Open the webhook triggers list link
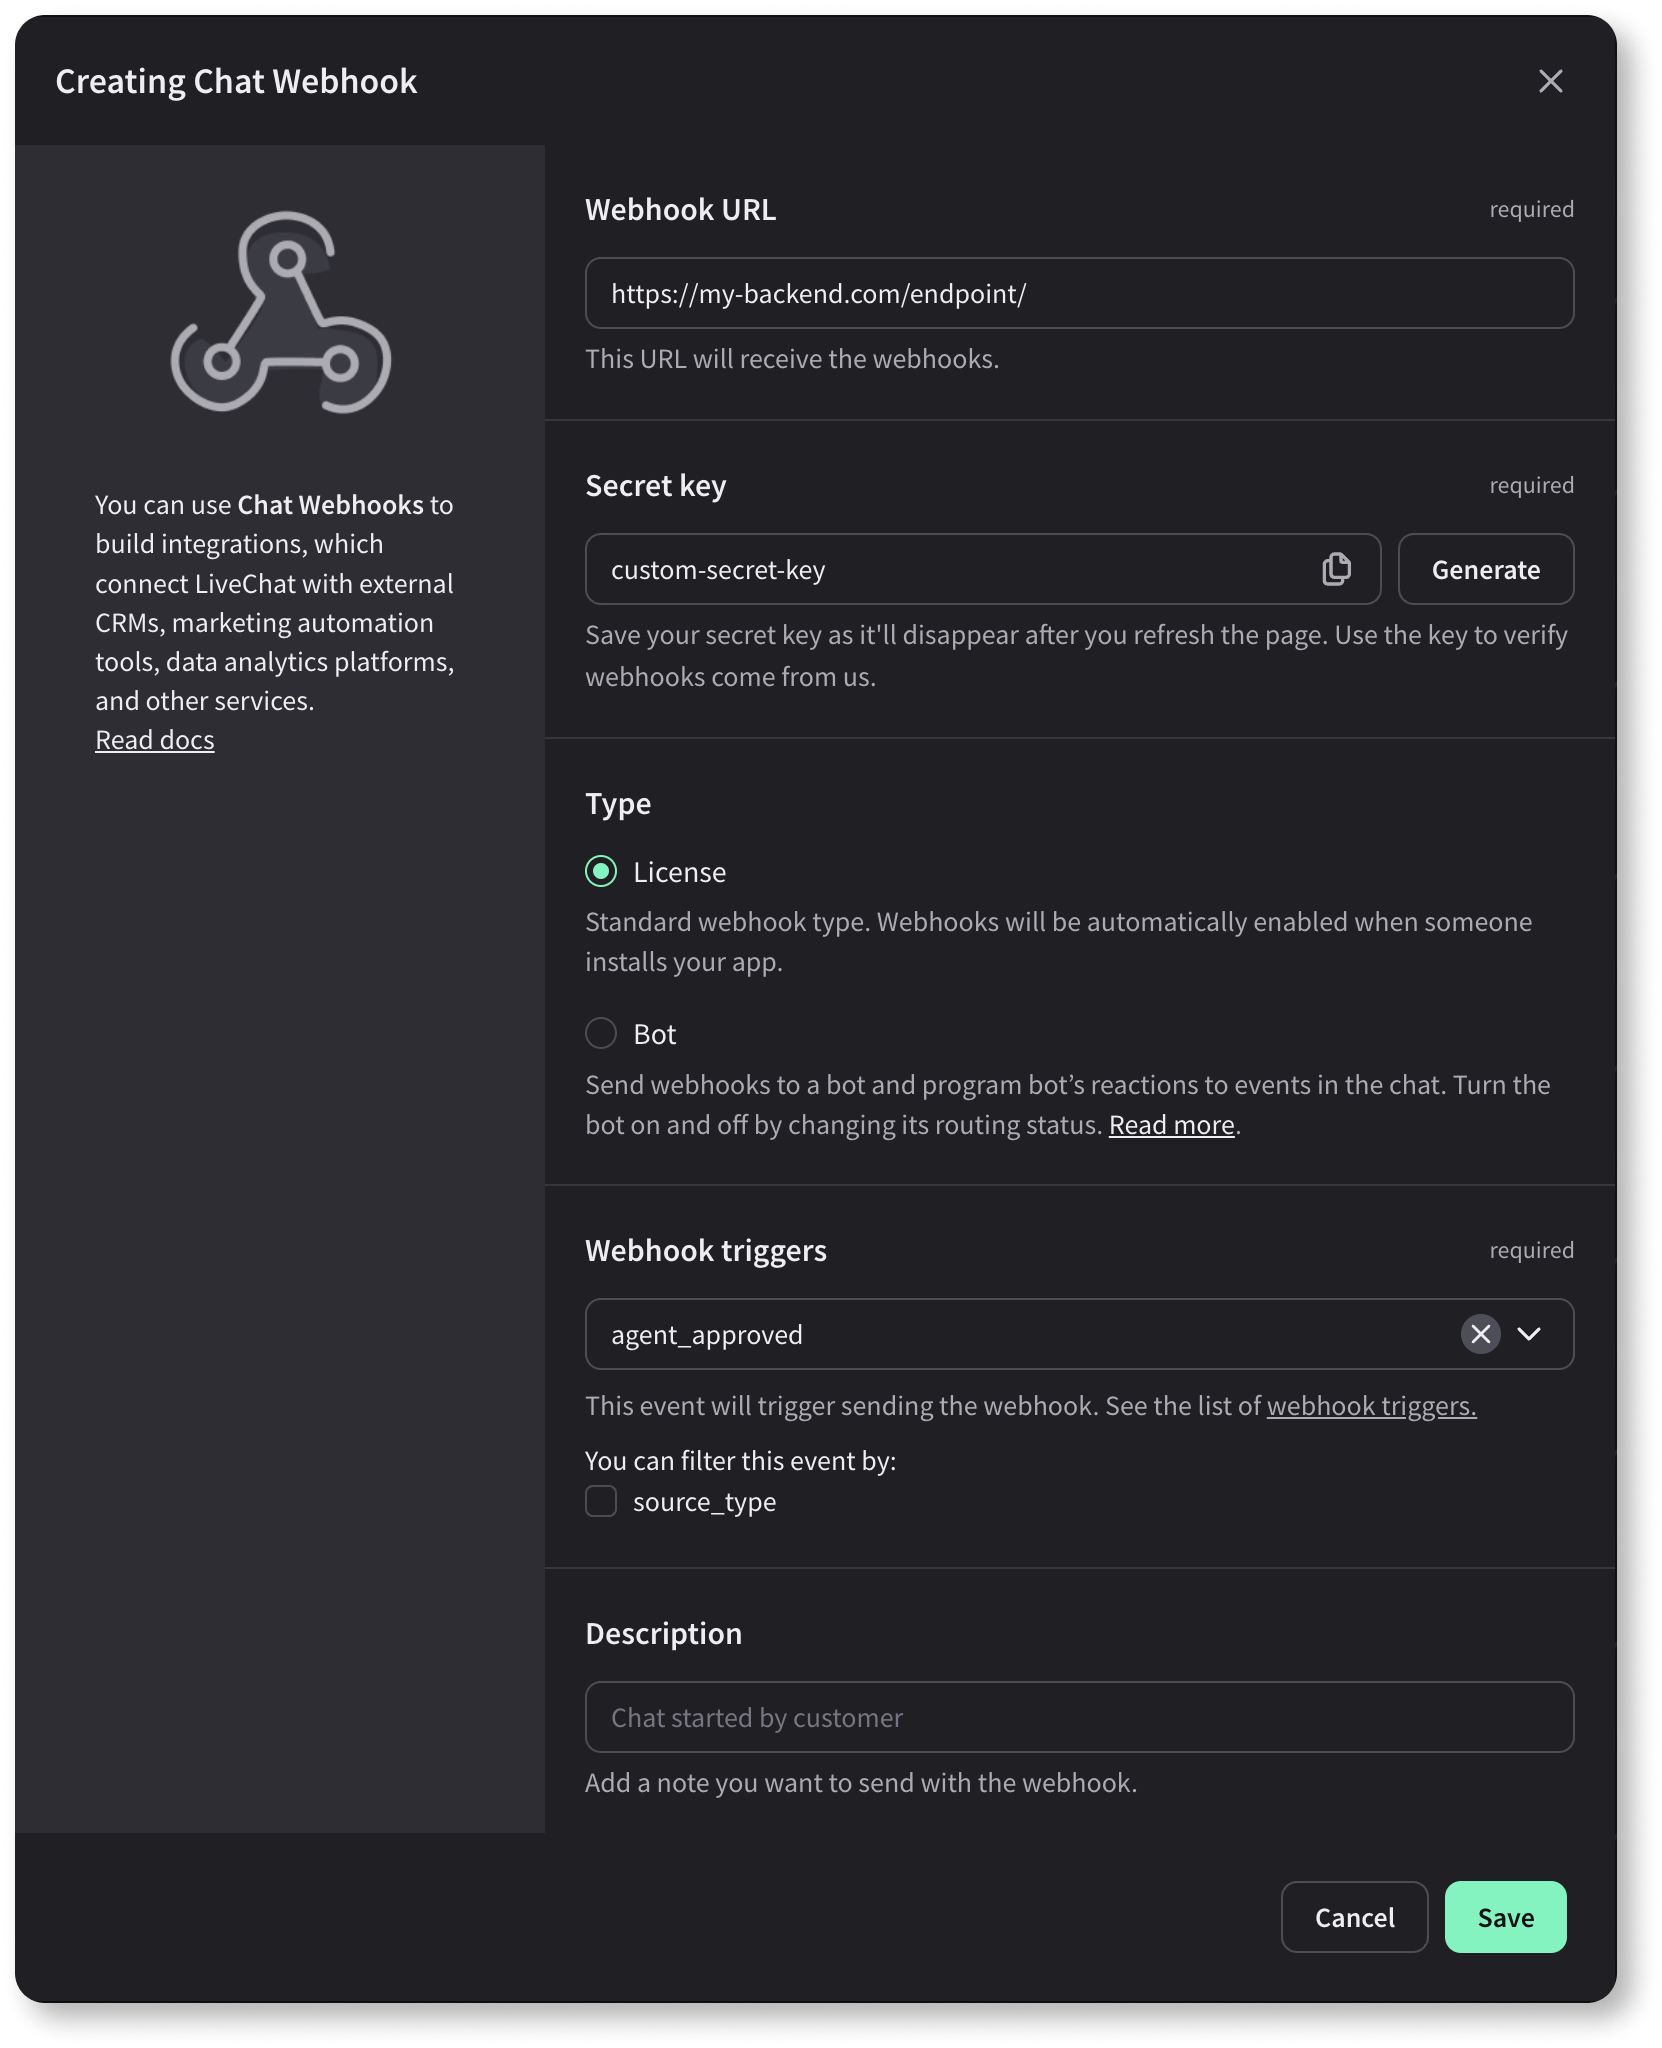1662x2048 pixels. click(x=1371, y=1406)
